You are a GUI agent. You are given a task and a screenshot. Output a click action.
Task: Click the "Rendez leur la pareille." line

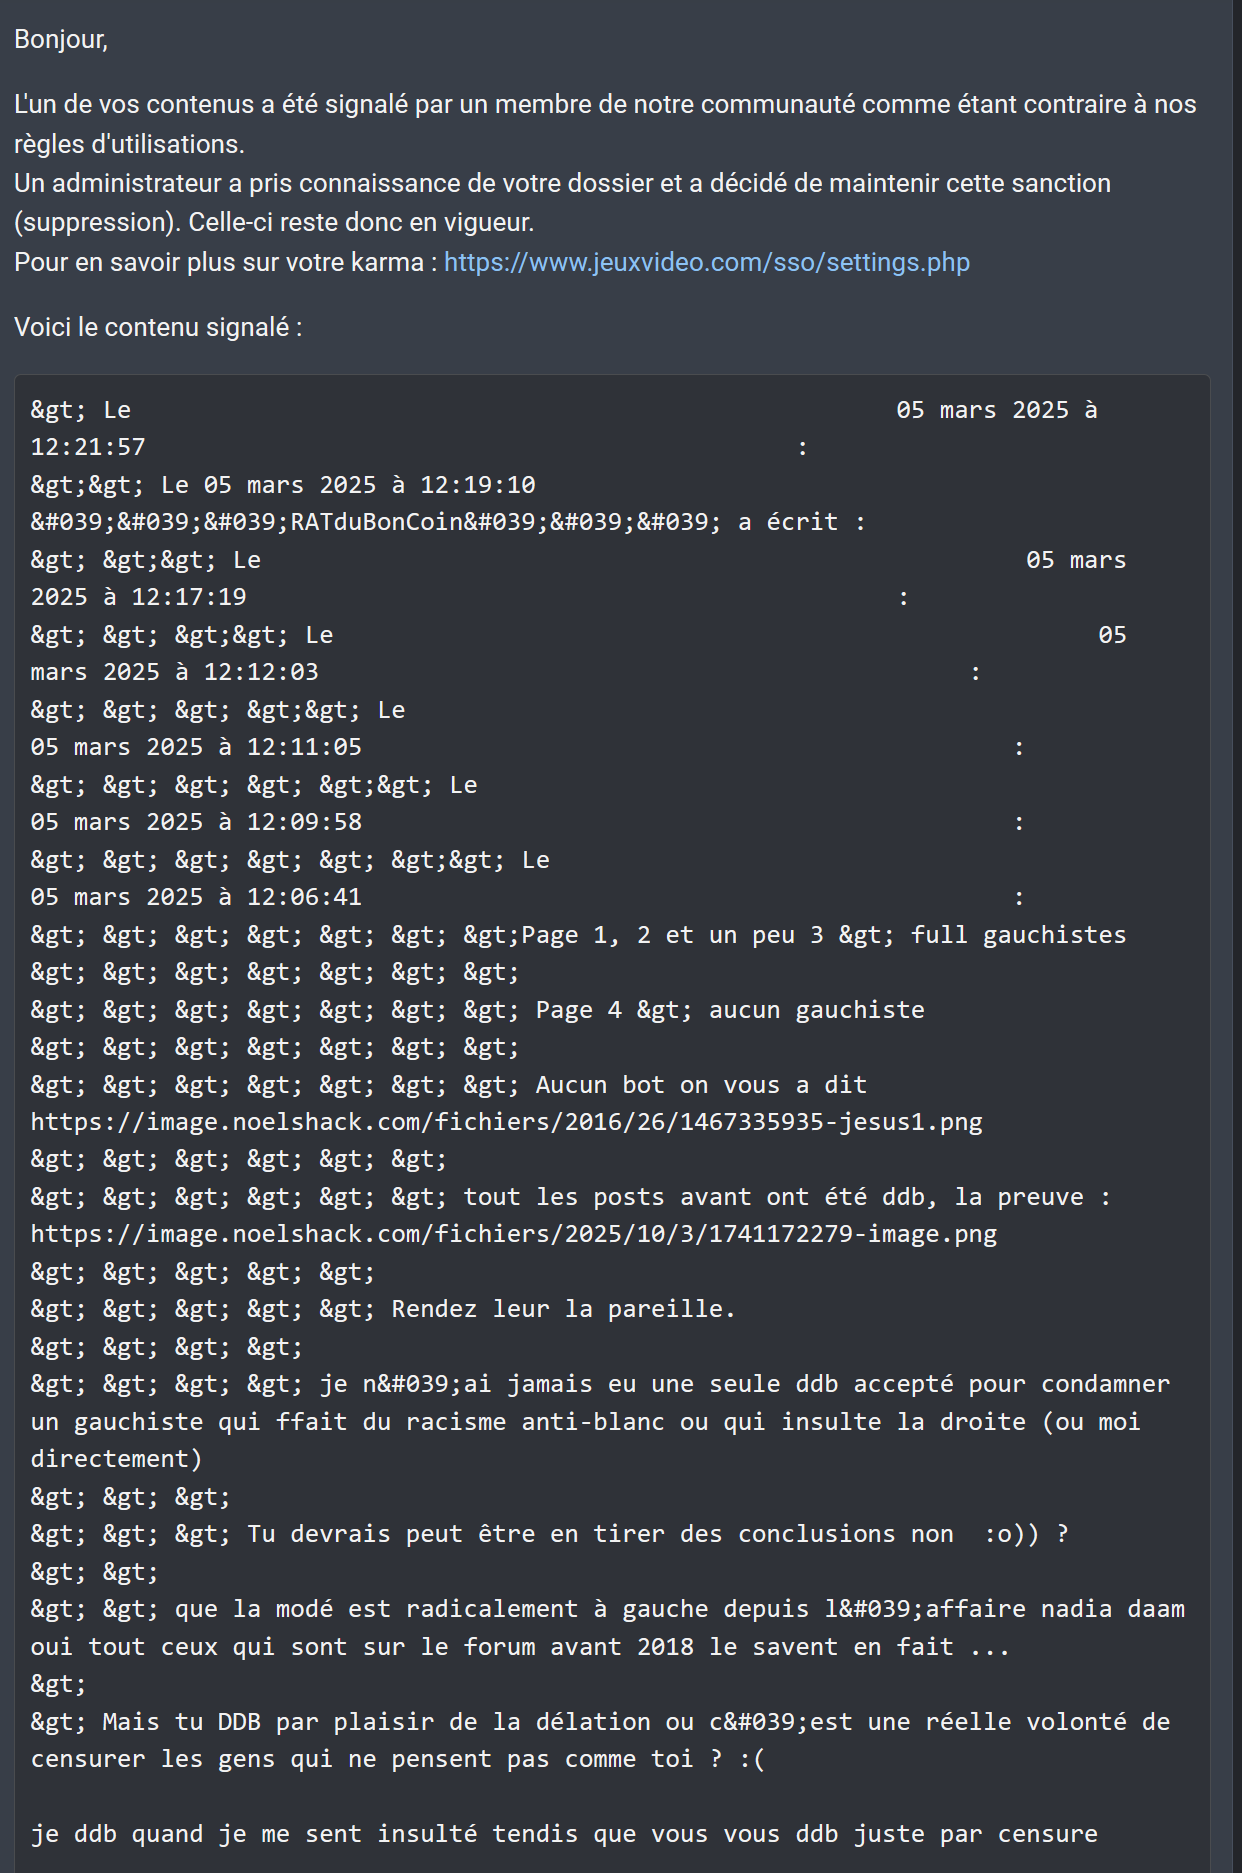click(x=383, y=1309)
